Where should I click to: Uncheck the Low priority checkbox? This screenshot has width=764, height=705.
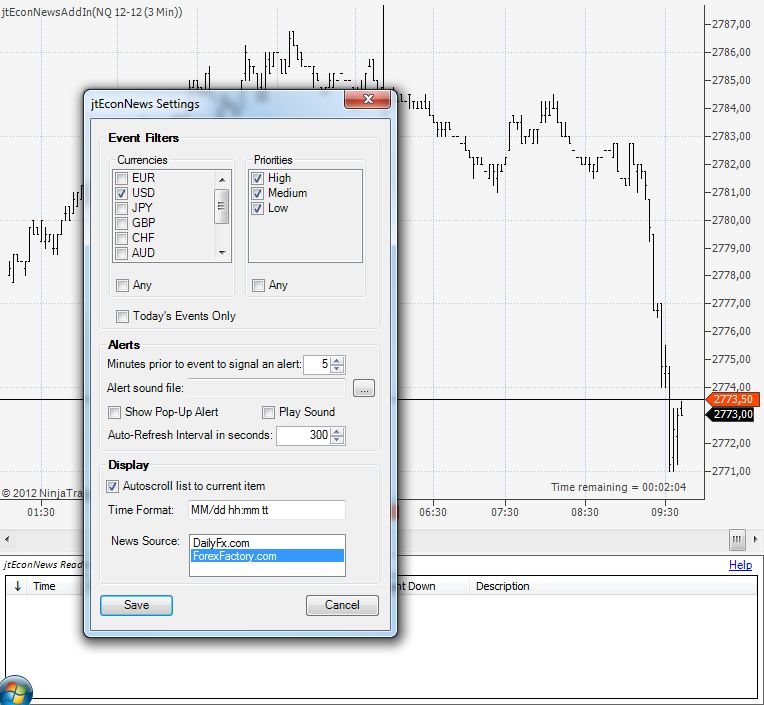pos(258,209)
